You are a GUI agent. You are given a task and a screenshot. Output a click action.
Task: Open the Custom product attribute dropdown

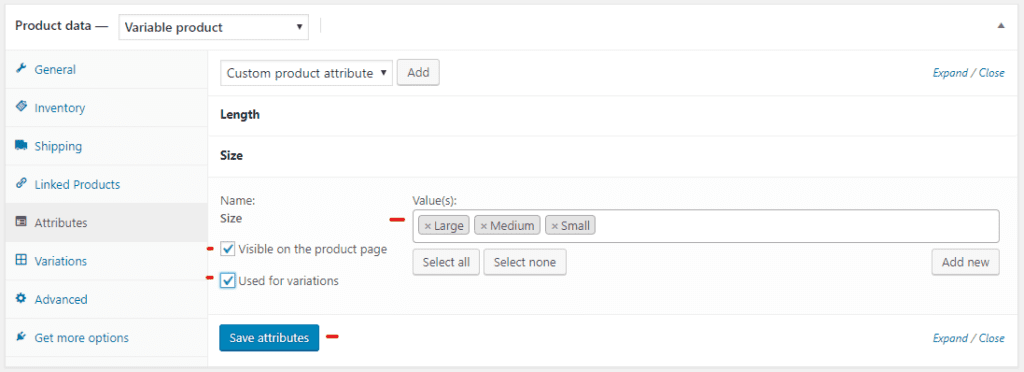click(307, 73)
